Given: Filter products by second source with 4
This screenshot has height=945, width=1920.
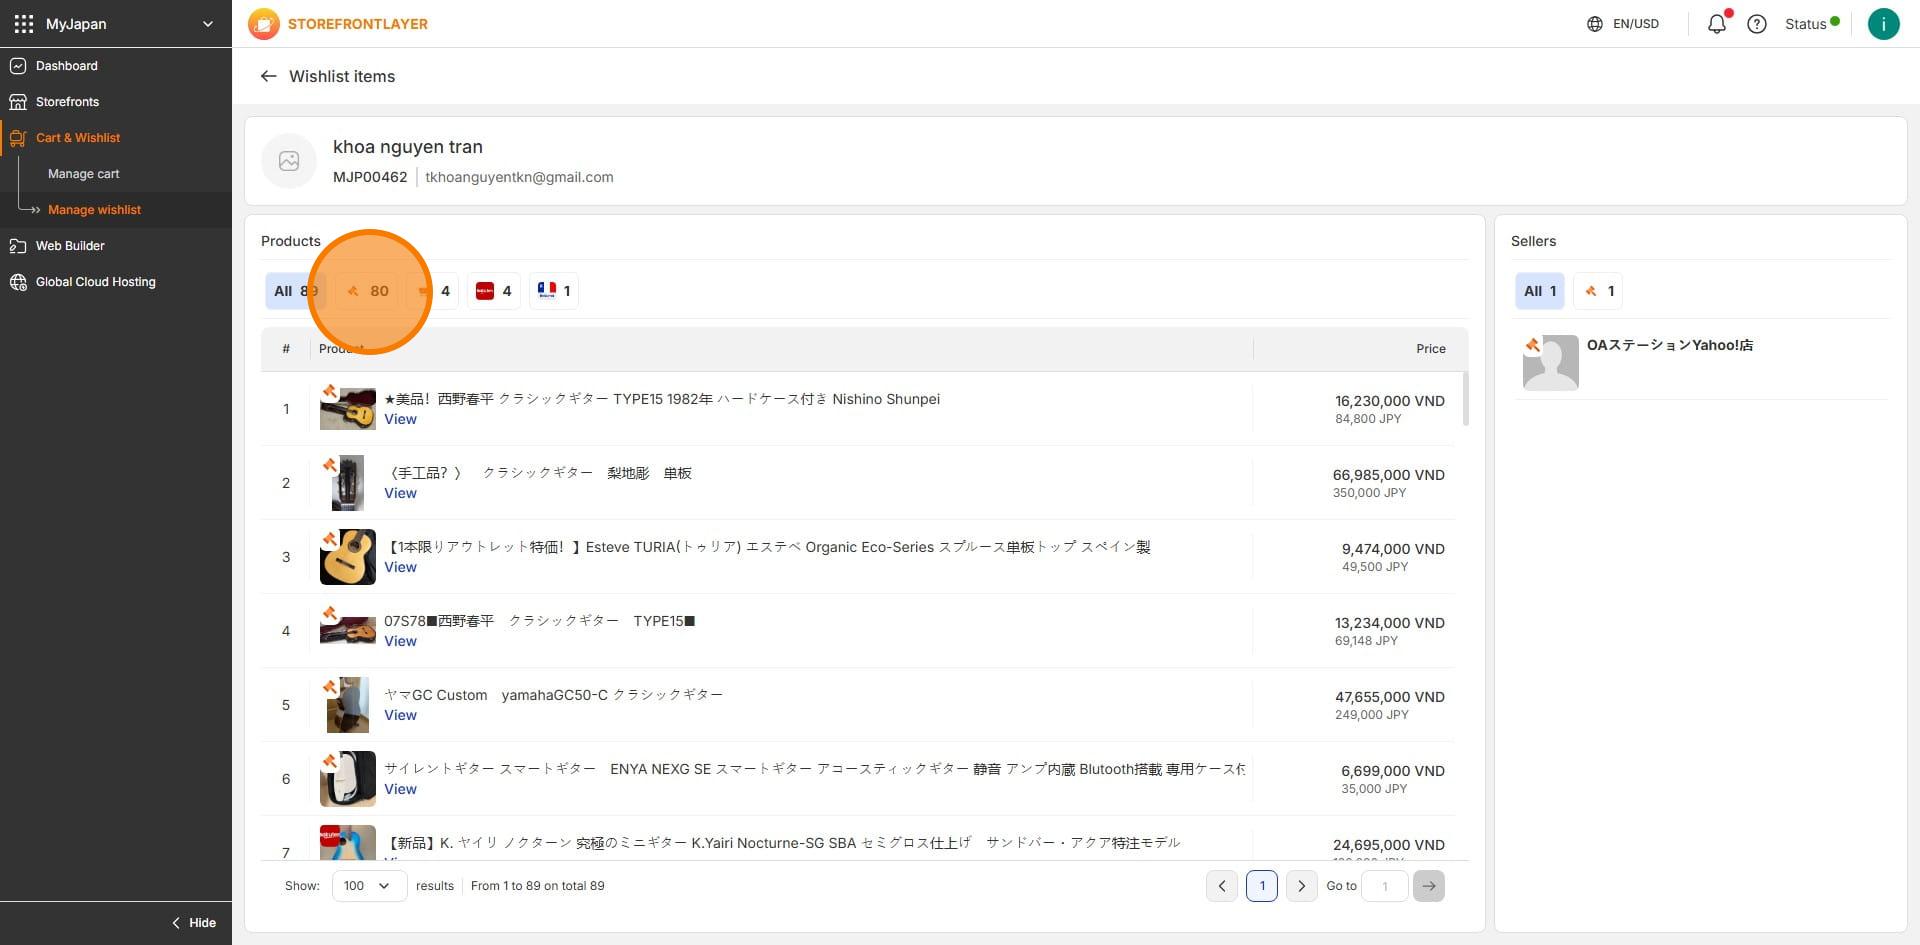Looking at the screenshot, I should coord(434,291).
